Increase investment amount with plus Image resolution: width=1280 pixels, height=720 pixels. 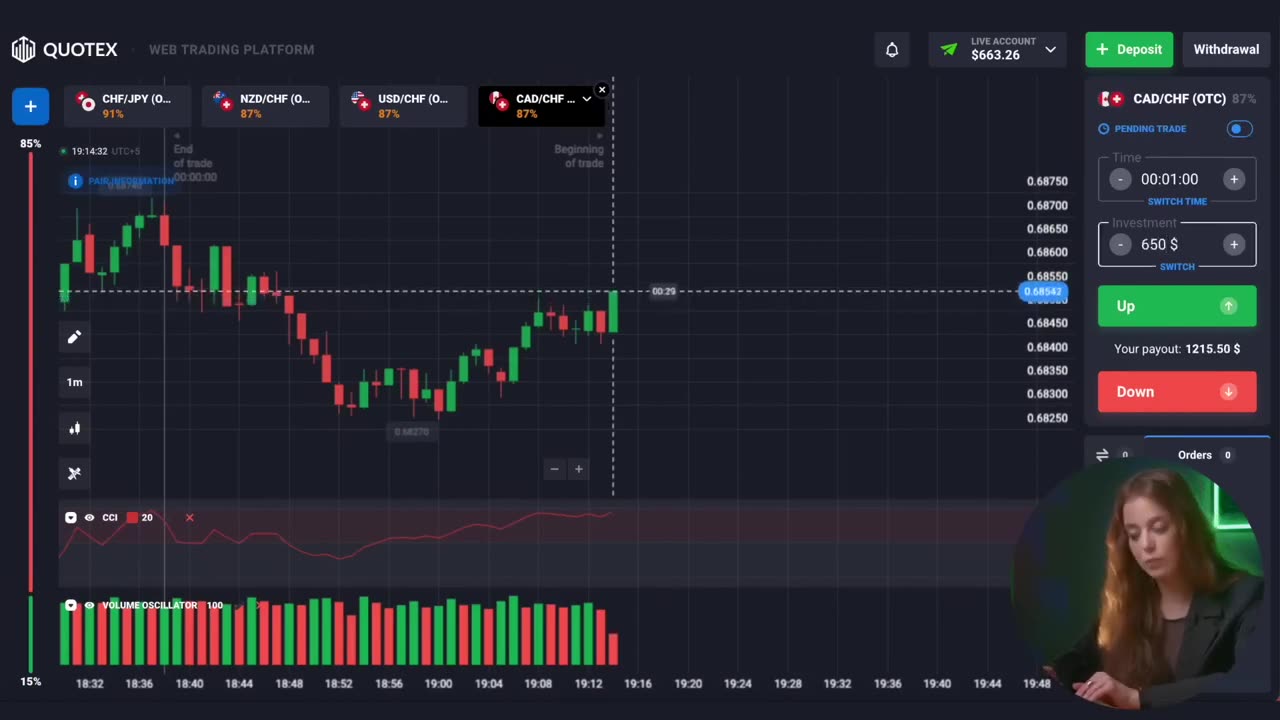click(1234, 244)
